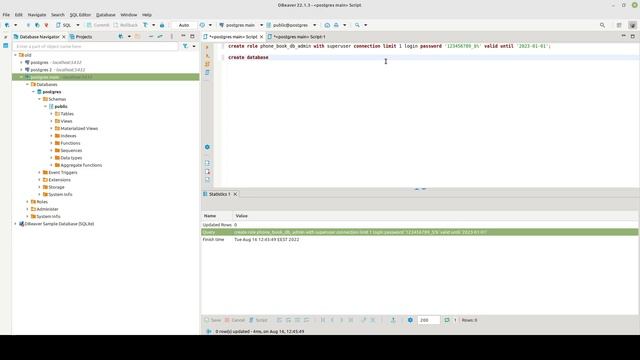Open the Database menu
This screenshot has width=640, height=360.
click(x=106, y=15)
